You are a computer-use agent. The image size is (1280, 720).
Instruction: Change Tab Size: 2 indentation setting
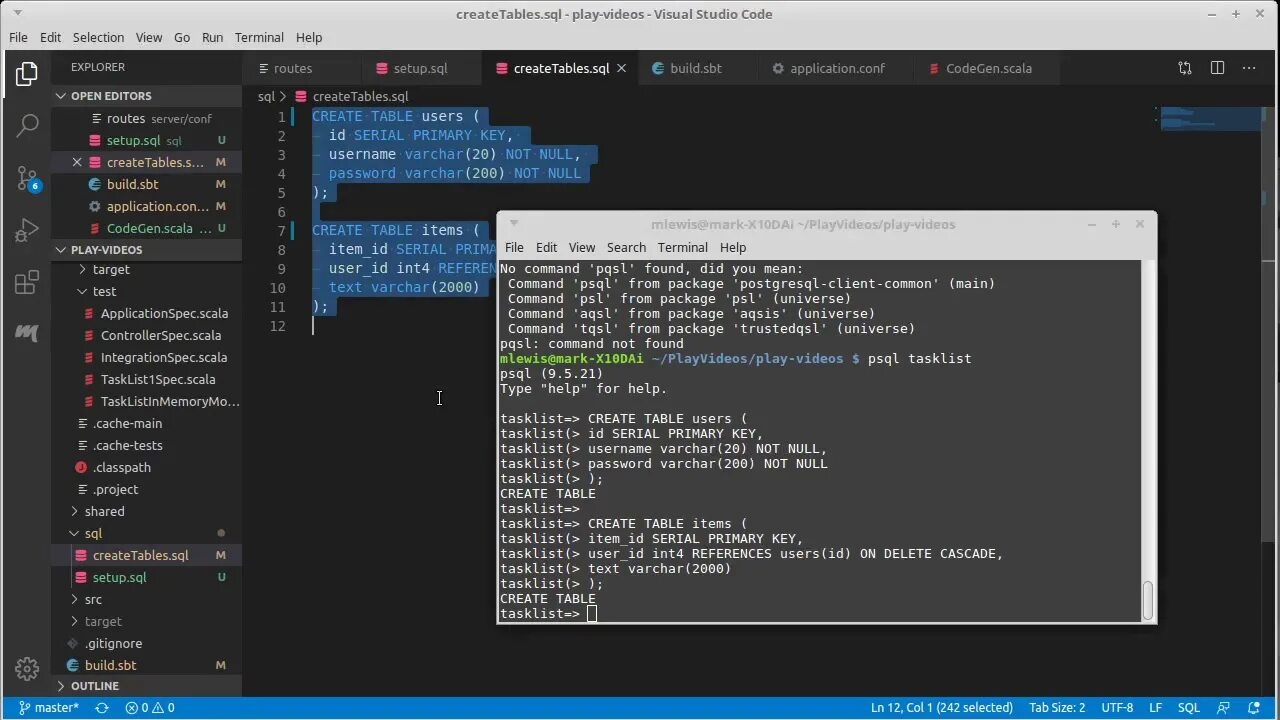1057,707
